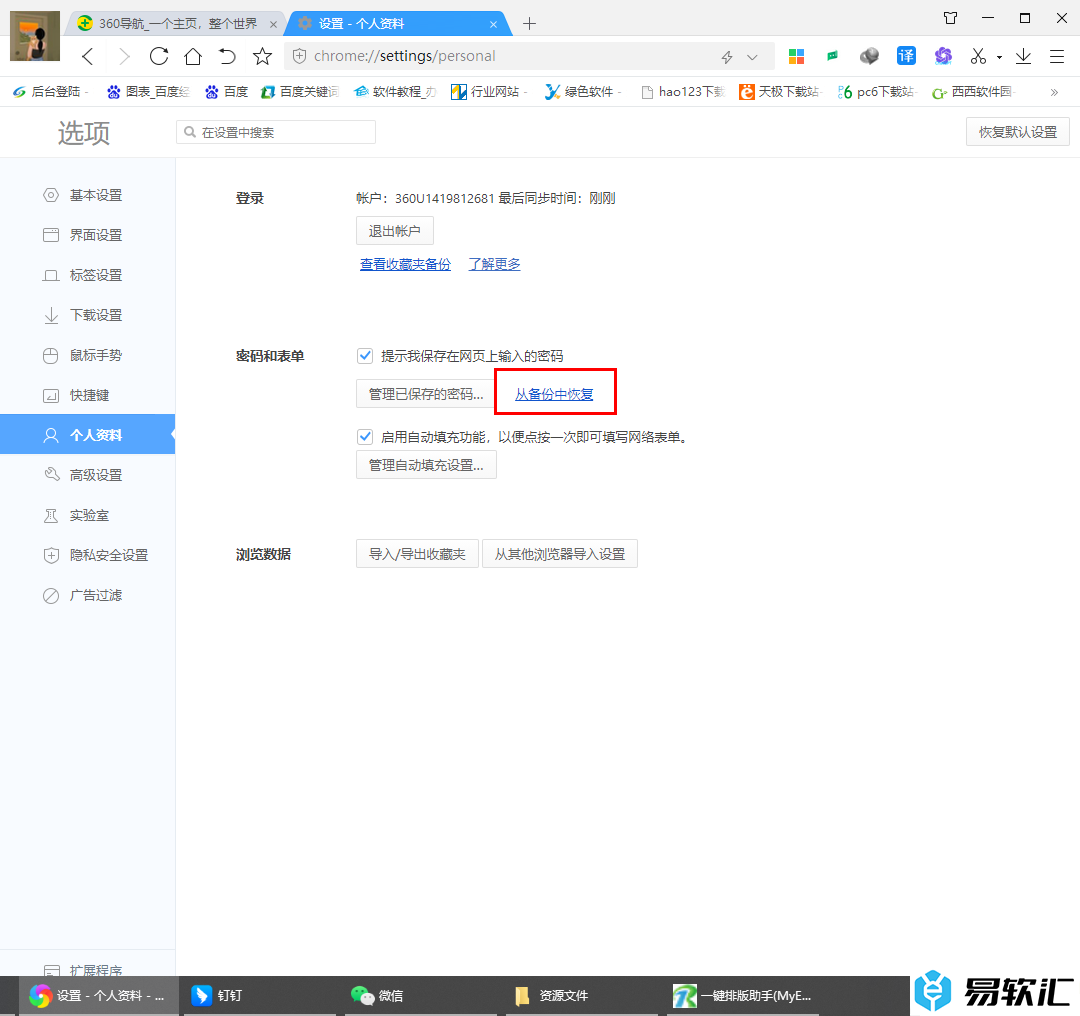Close the 360导航 tab
This screenshot has height=1016, width=1080.
273,24
